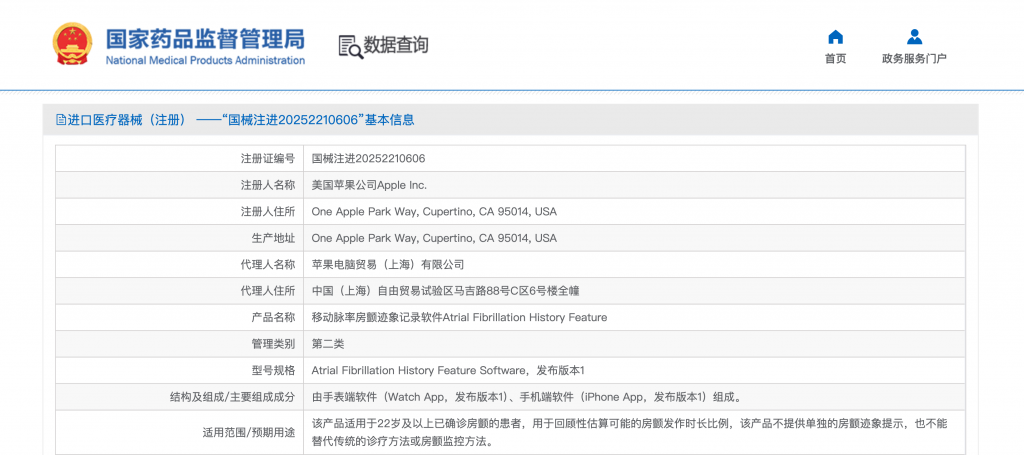Select address value in 生产地址 row
The height and width of the screenshot is (455, 1024).
tap(434, 238)
